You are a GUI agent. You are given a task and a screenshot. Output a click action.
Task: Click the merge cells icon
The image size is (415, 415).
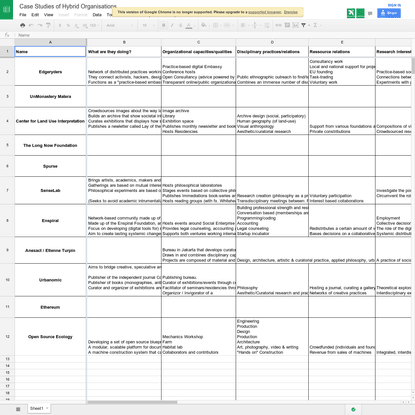[x=227, y=25]
